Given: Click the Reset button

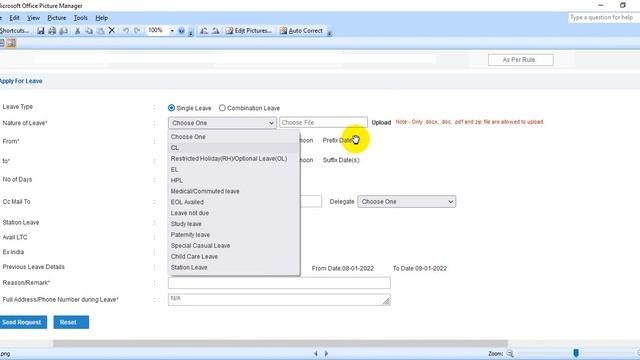Looking at the screenshot, I should pos(71,322).
